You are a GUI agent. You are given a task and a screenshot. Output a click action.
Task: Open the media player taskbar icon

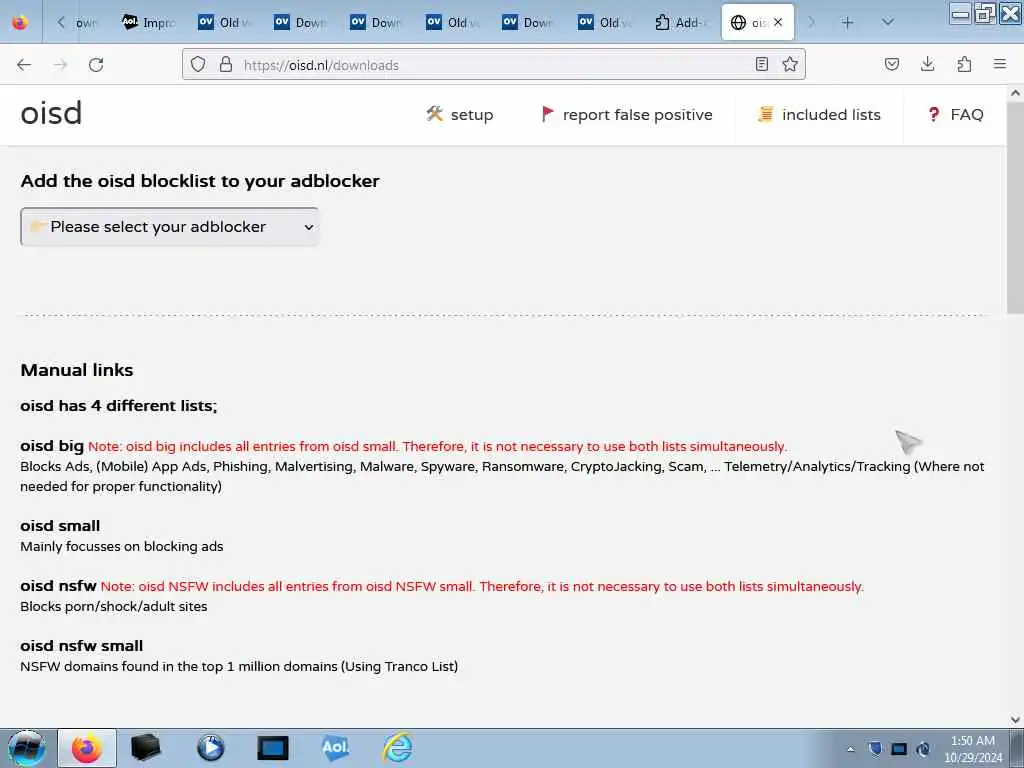coord(210,748)
